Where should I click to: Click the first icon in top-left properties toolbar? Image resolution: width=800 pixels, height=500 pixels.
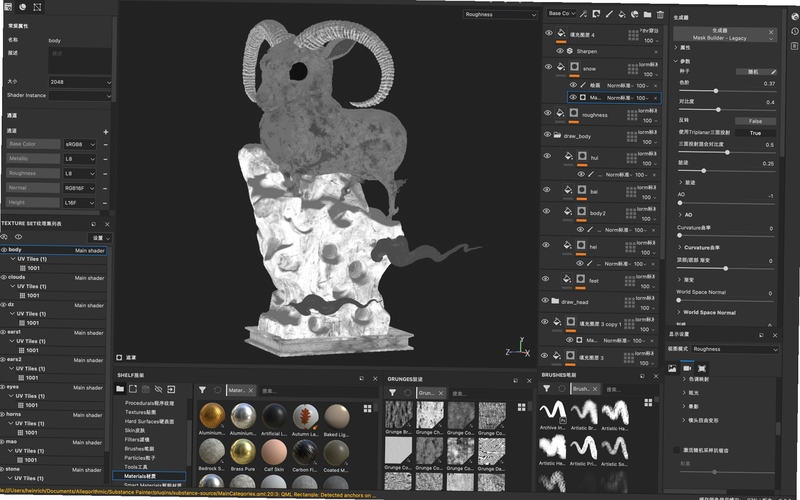[x=8, y=7]
